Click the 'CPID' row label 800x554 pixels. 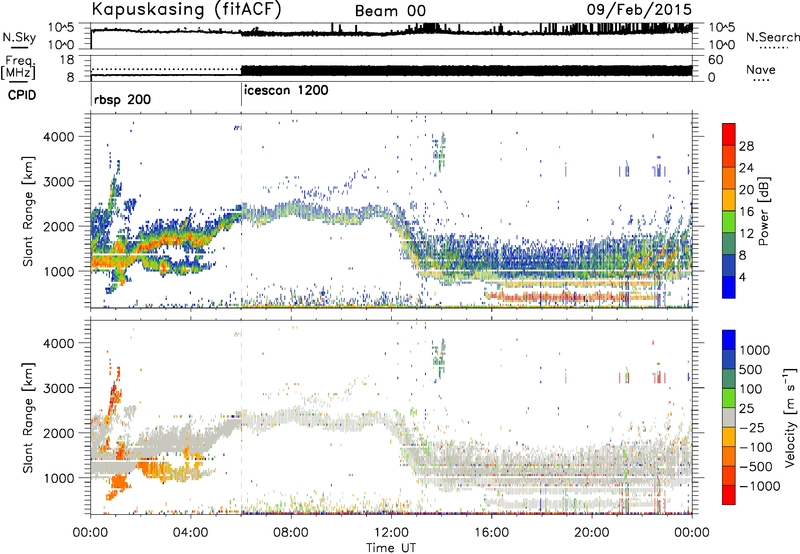[x=22, y=95]
